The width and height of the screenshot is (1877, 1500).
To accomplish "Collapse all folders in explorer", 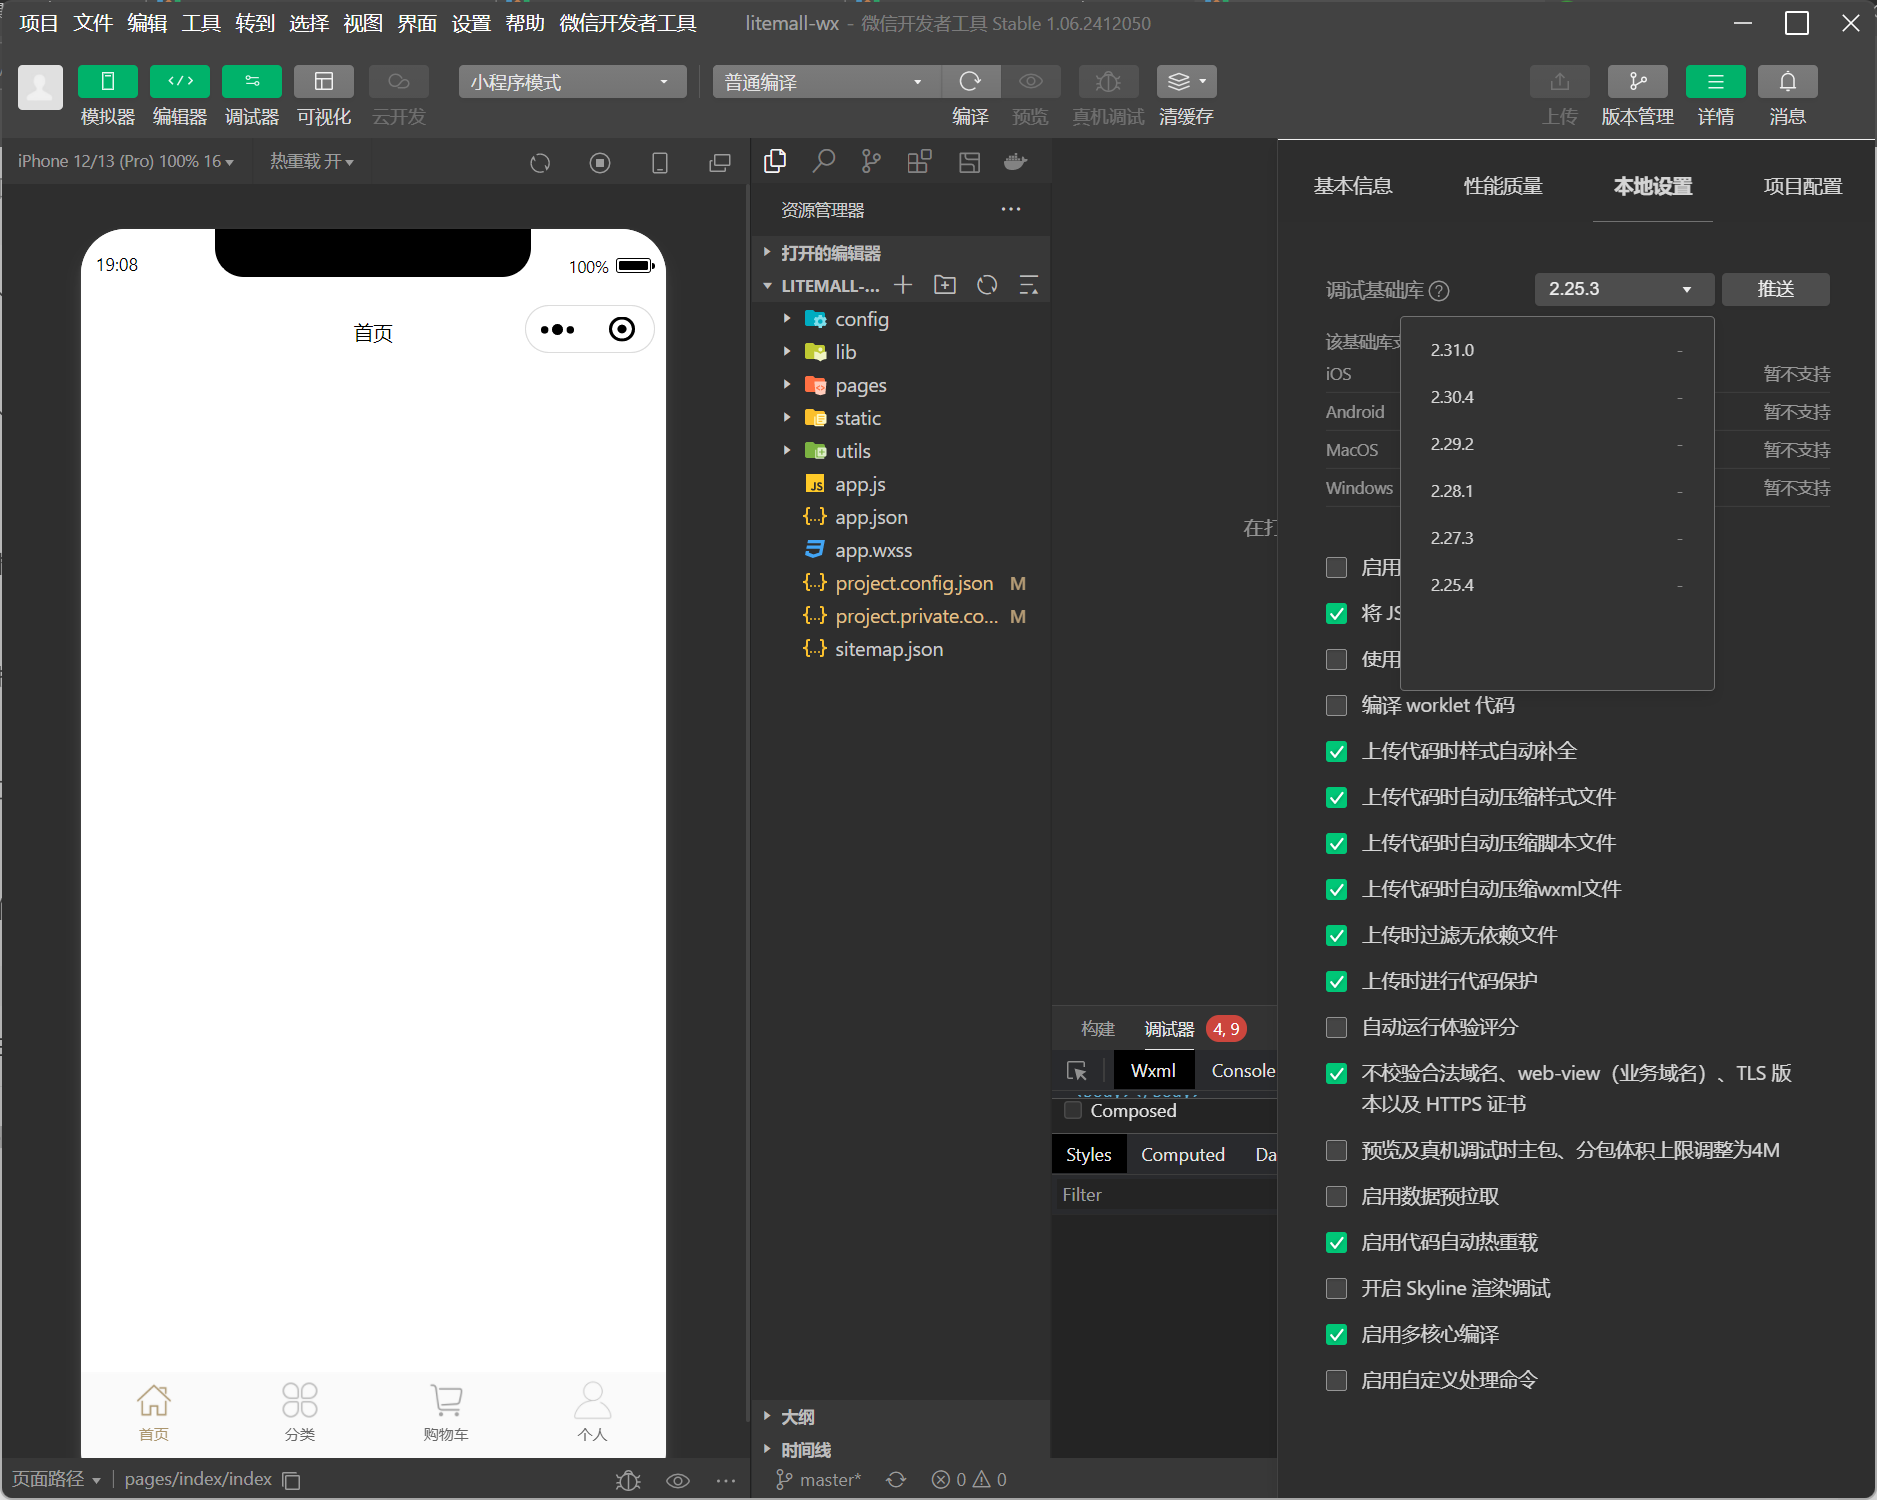I will [1028, 285].
